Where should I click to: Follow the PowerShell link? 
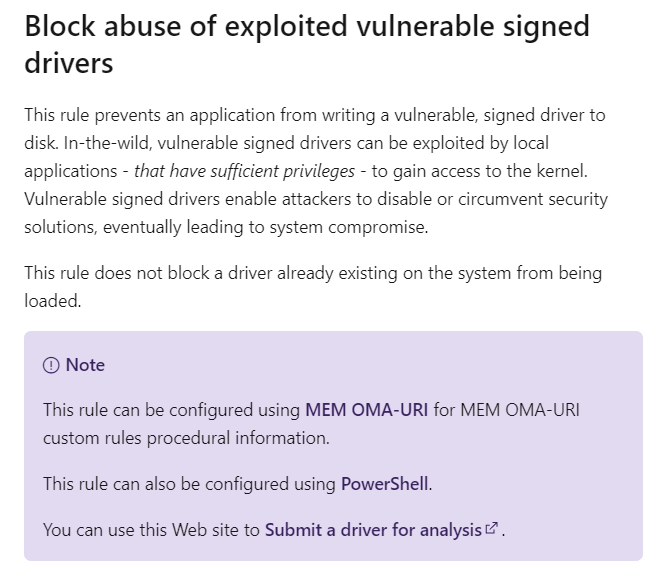pos(385,484)
